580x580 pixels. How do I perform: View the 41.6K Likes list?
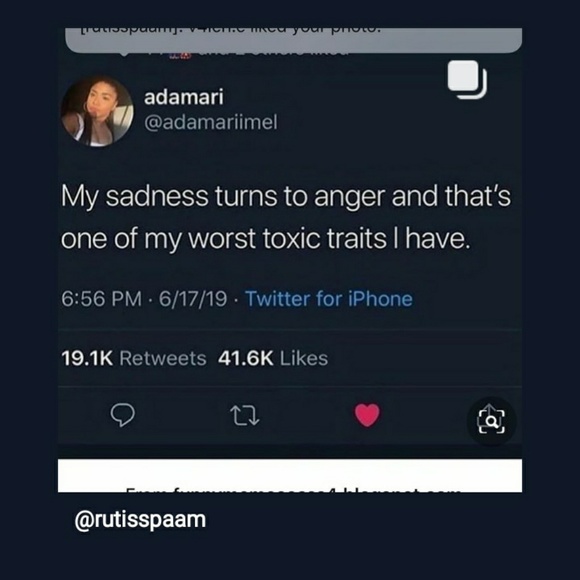[x=273, y=358]
